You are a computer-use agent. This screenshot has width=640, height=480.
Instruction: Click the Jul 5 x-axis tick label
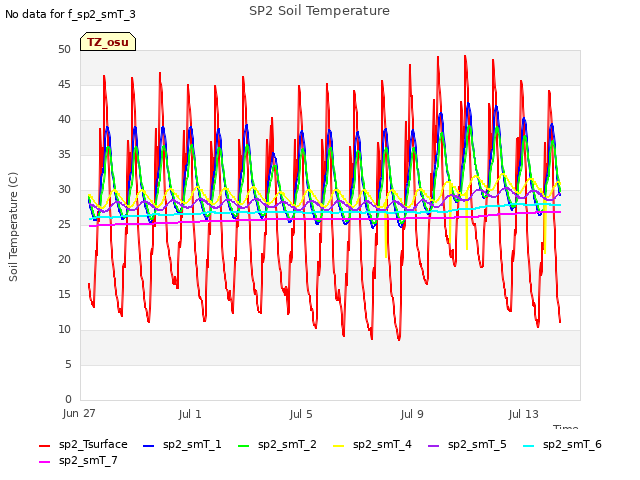pos(301,415)
